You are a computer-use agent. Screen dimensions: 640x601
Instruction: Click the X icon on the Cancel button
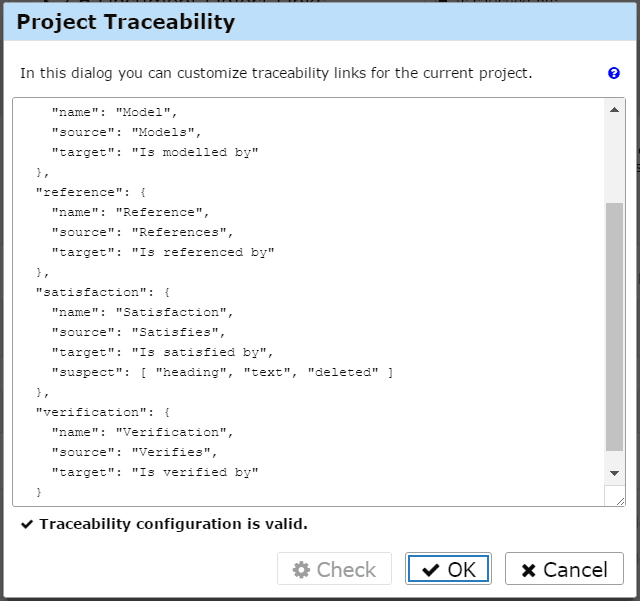529,570
